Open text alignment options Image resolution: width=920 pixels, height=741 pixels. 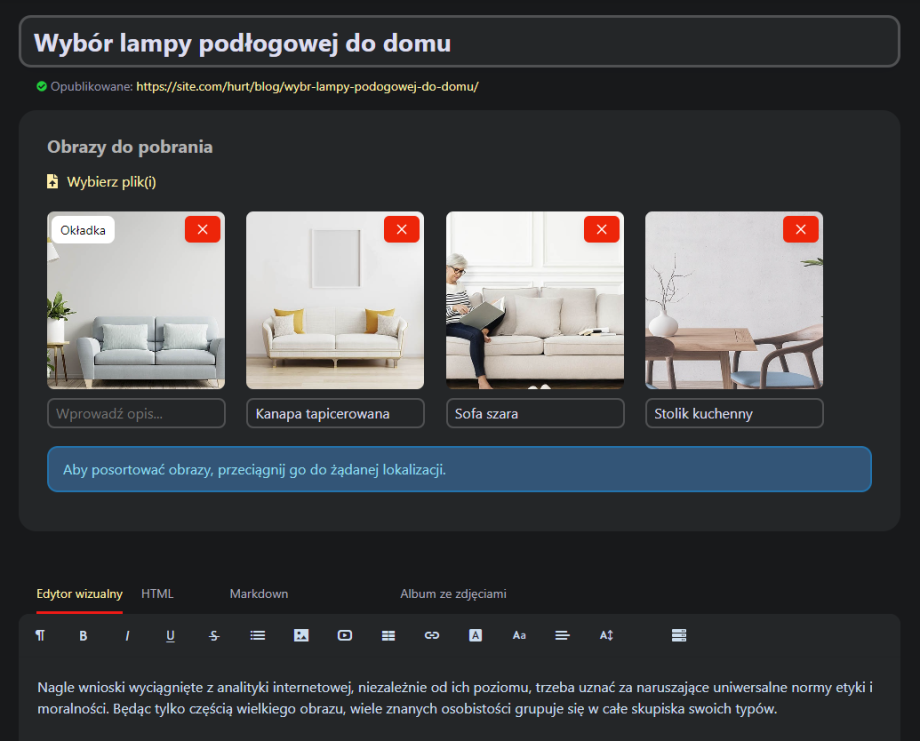[x=562, y=635]
